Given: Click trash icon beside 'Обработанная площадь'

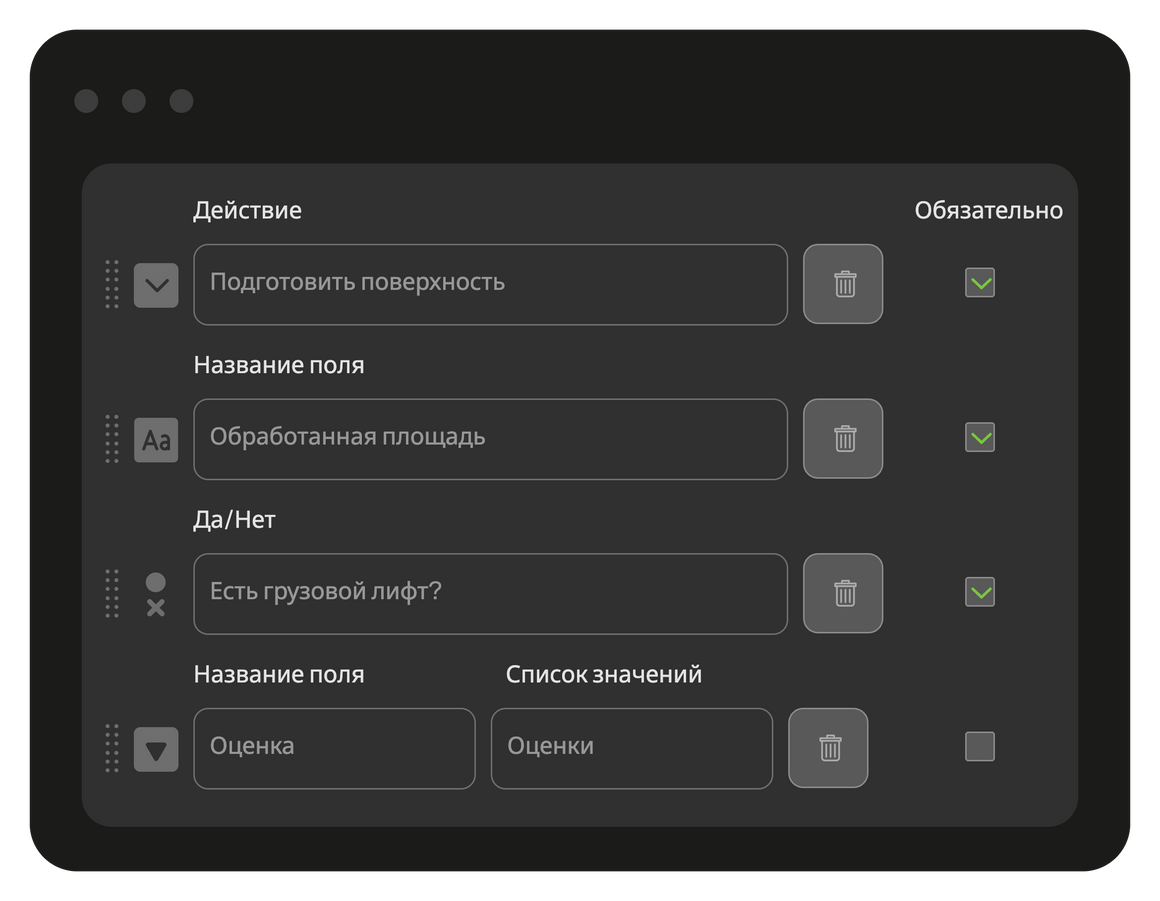Looking at the screenshot, I should click(843, 439).
